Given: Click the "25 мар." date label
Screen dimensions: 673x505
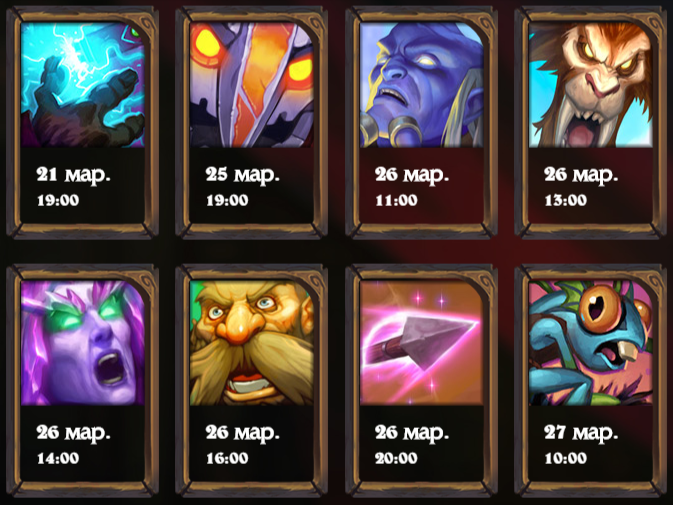Looking at the screenshot, I should coord(243,175).
